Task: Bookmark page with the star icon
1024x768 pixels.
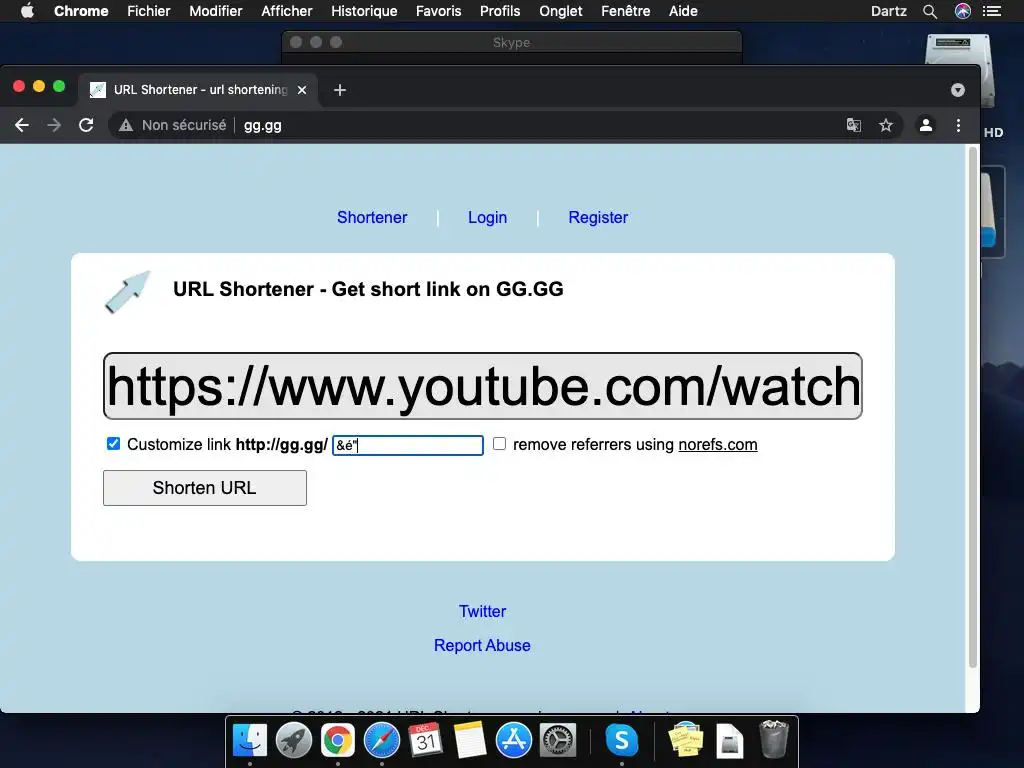Action: tap(886, 125)
